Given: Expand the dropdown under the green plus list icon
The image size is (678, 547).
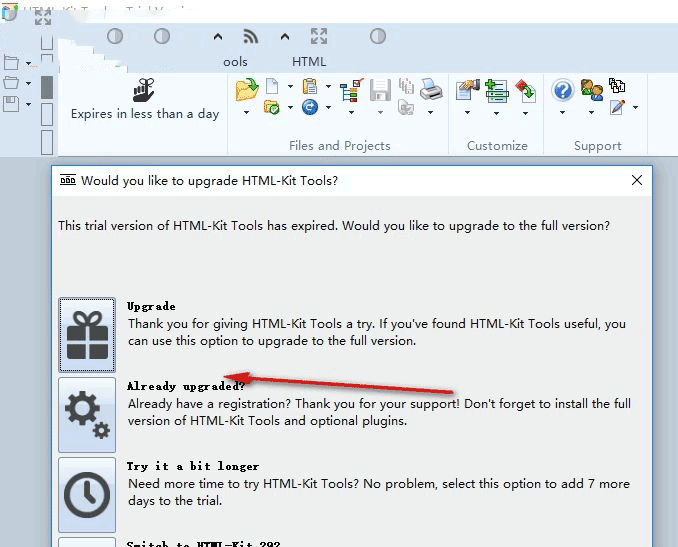Looking at the screenshot, I should (496, 113).
